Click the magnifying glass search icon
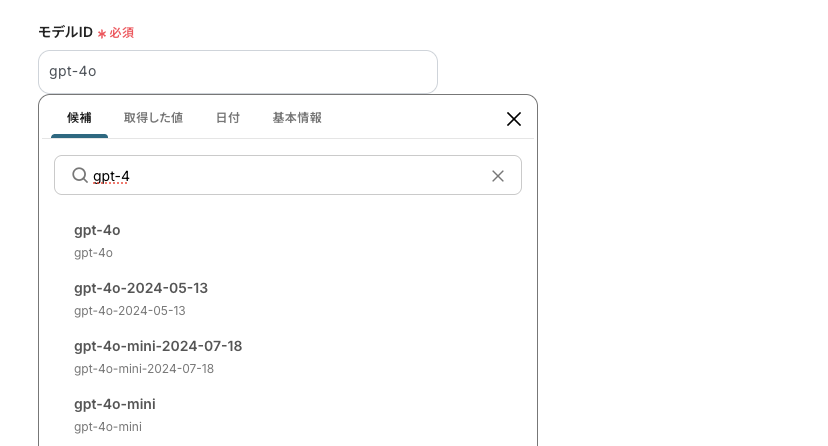This screenshot has width=828, height=446. pos(80,175)
